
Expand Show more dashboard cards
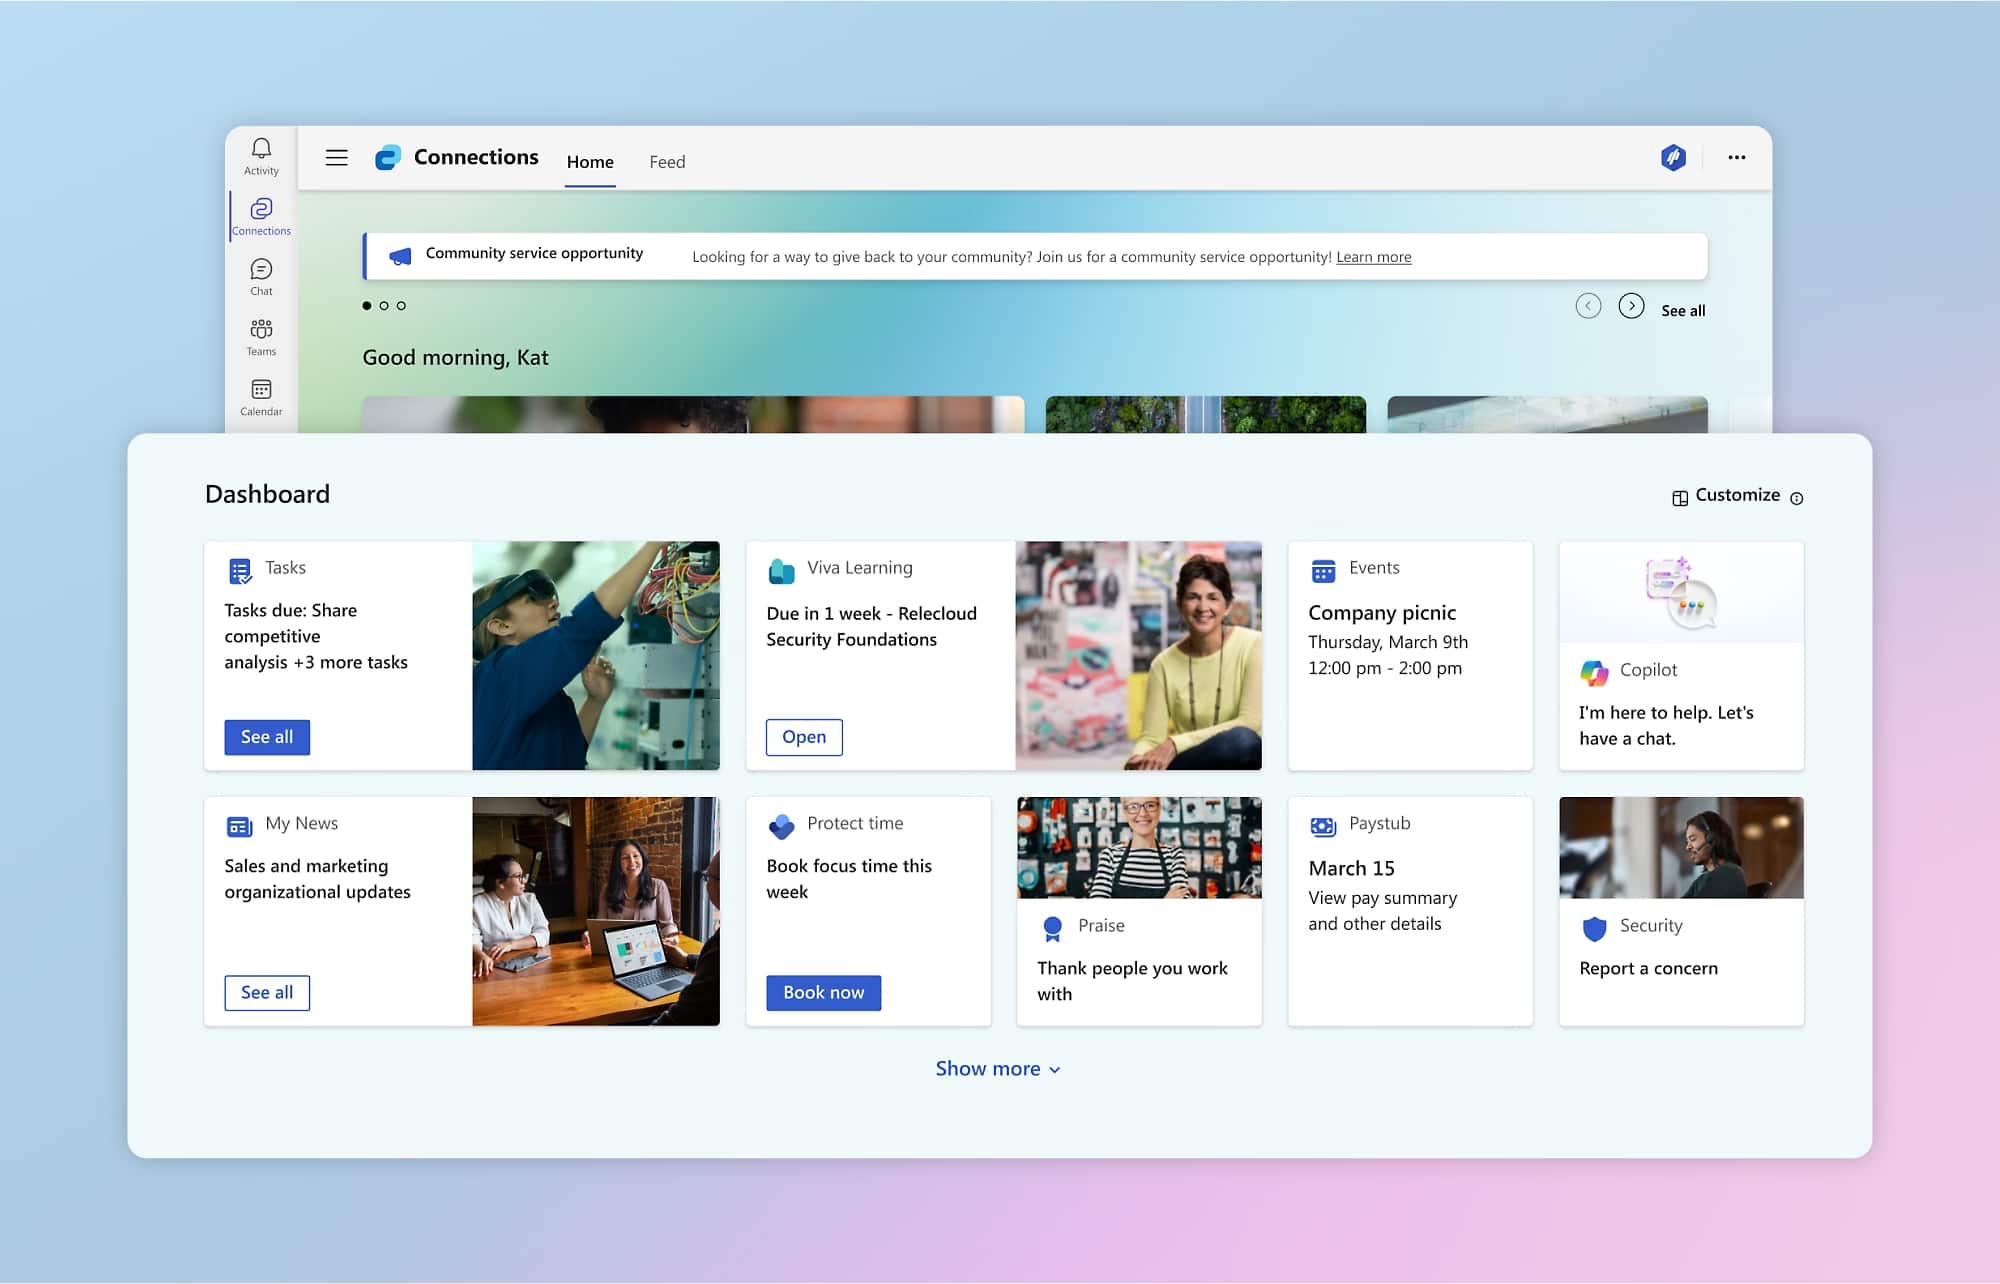pyautogui.click(x=997, y=1069)
